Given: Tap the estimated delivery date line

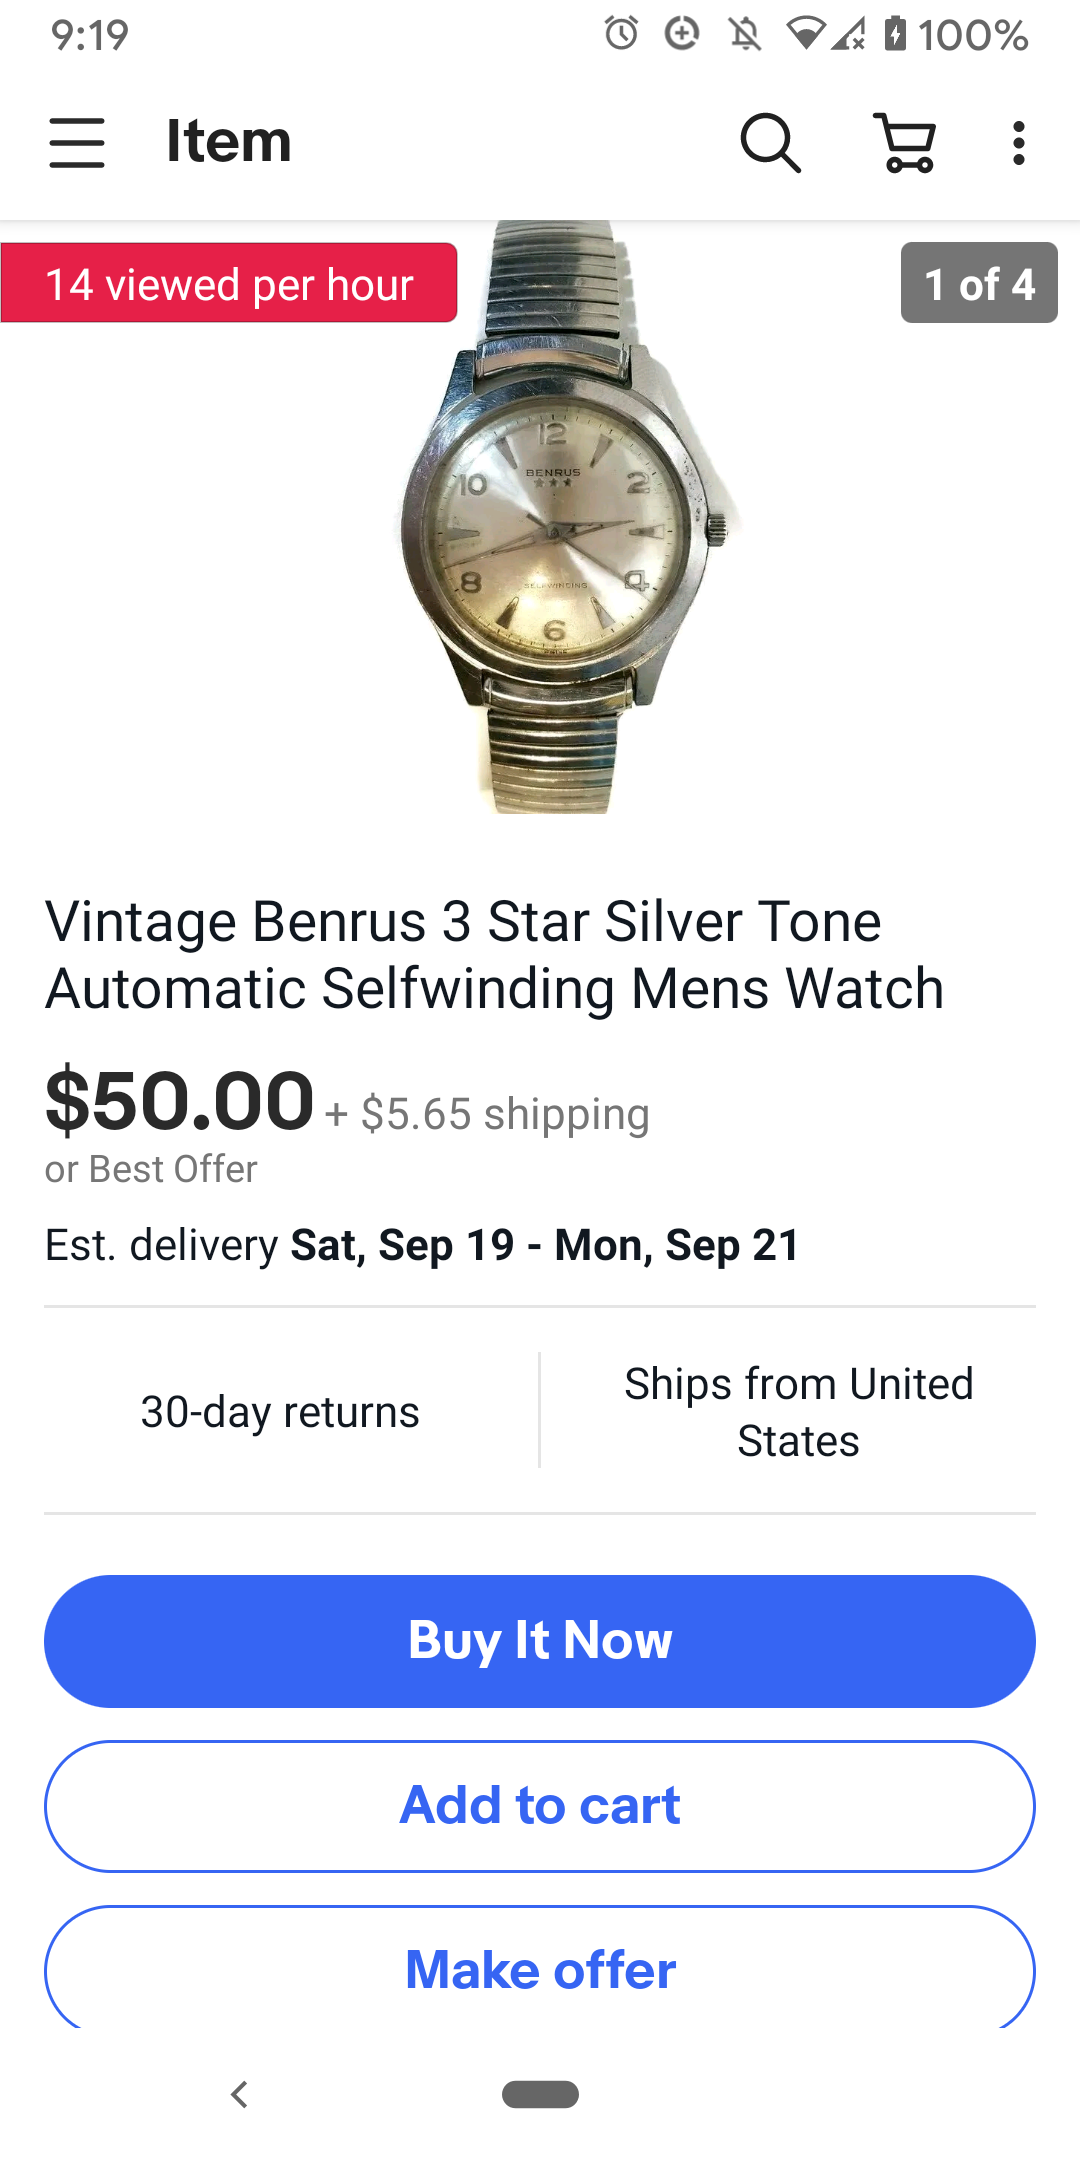Looking at the screenshot, I should [x=422, y=1246].
